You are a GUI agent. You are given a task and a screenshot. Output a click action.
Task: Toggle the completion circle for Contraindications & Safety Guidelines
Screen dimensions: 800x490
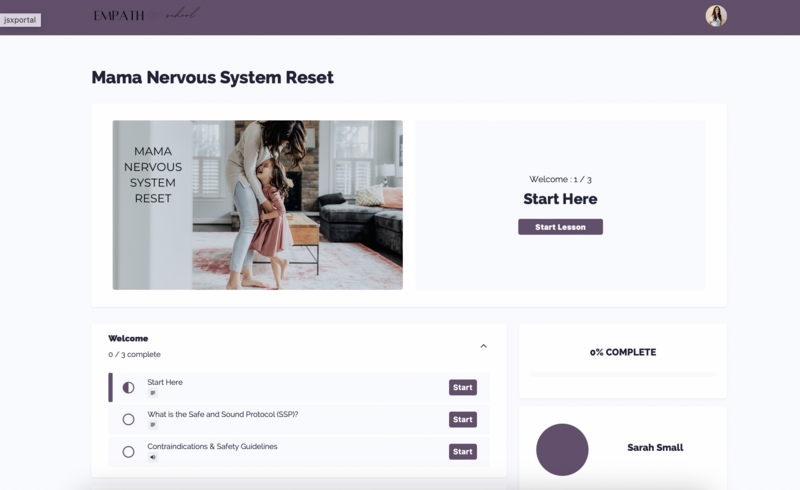pos(128,452)
